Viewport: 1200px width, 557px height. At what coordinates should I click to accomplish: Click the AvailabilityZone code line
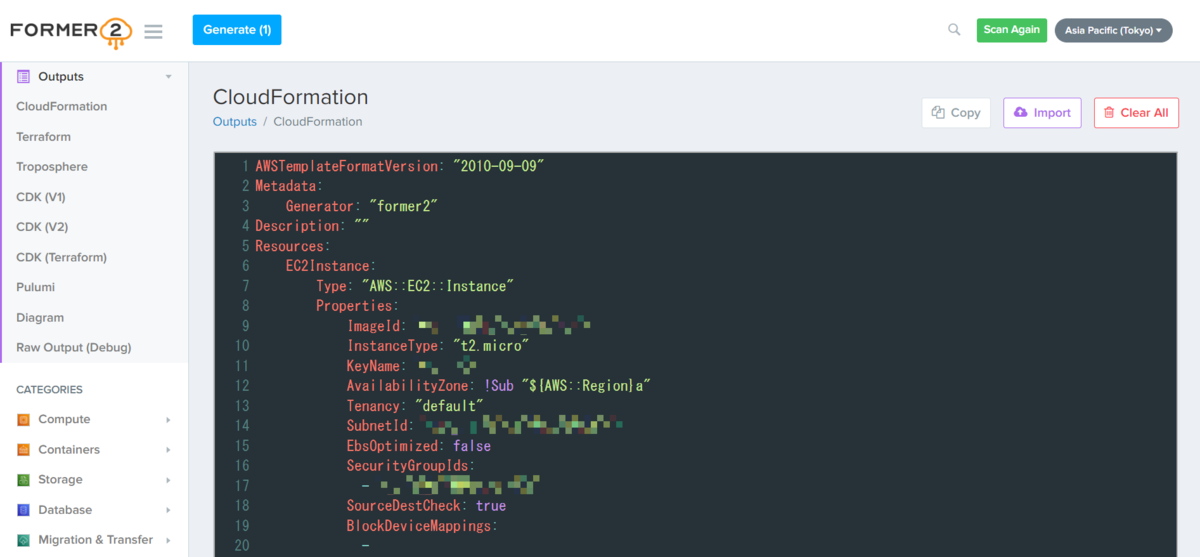click(x=499, y=386)
